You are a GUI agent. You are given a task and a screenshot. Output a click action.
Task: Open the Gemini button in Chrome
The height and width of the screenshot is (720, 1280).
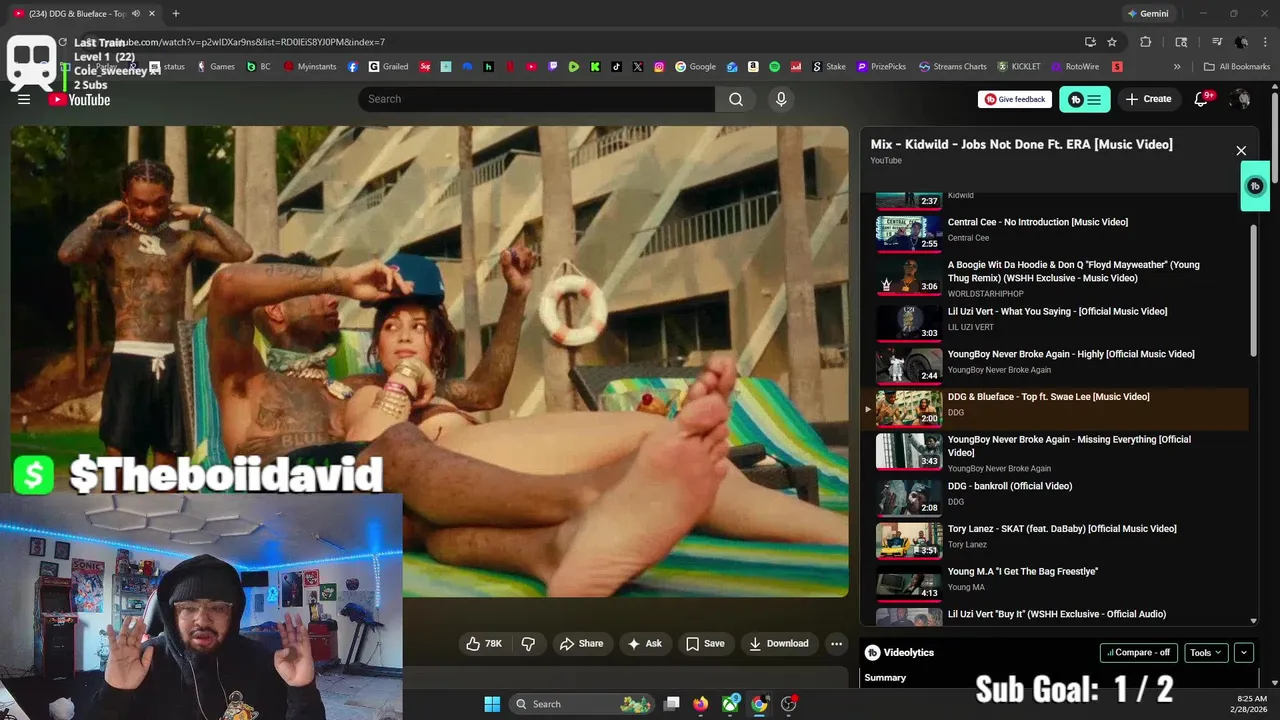tap(1147, 14)
